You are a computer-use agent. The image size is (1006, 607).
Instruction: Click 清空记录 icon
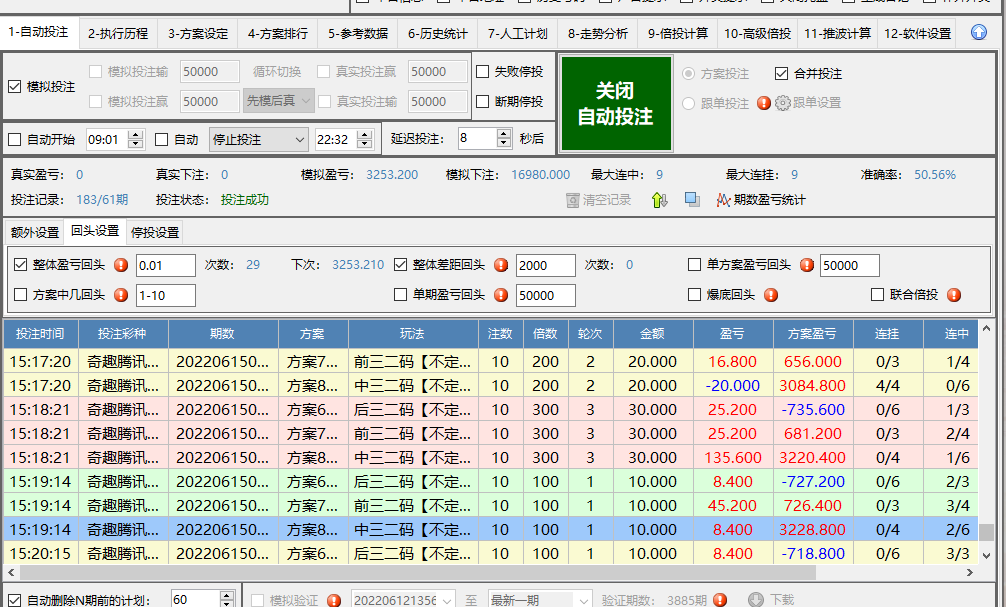[573, 200]
